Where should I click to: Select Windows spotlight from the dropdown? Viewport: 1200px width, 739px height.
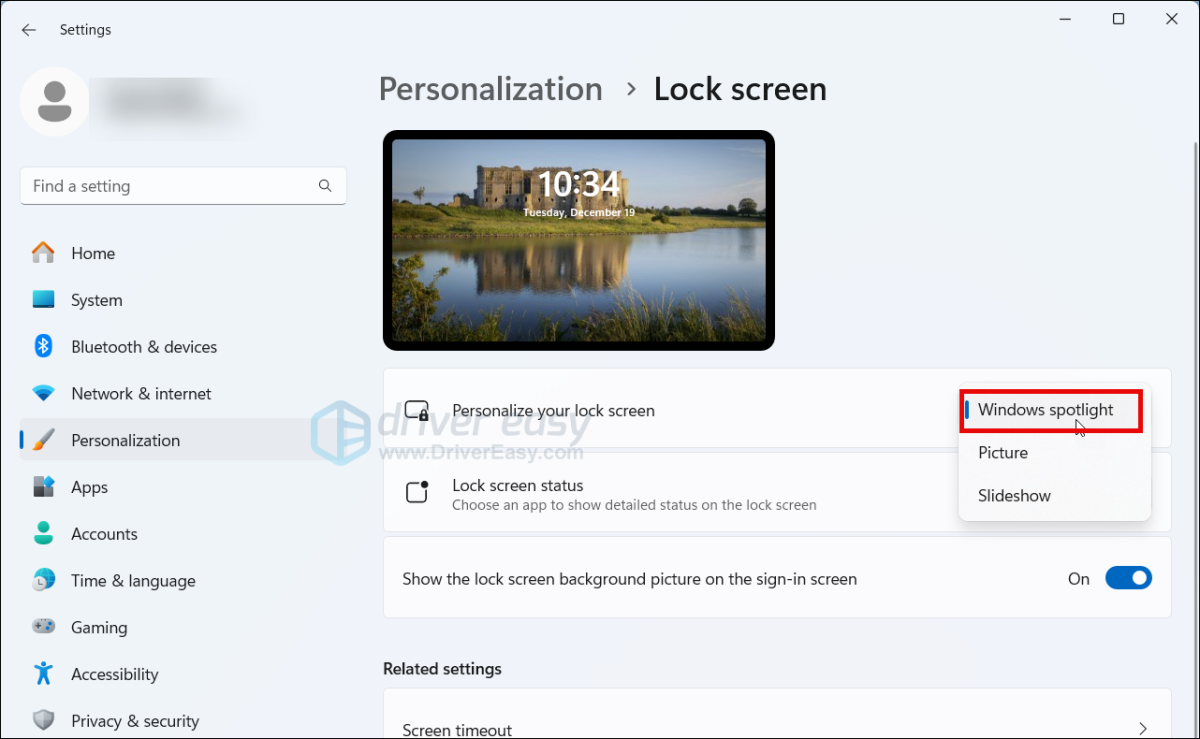(x=1045, y=410)
